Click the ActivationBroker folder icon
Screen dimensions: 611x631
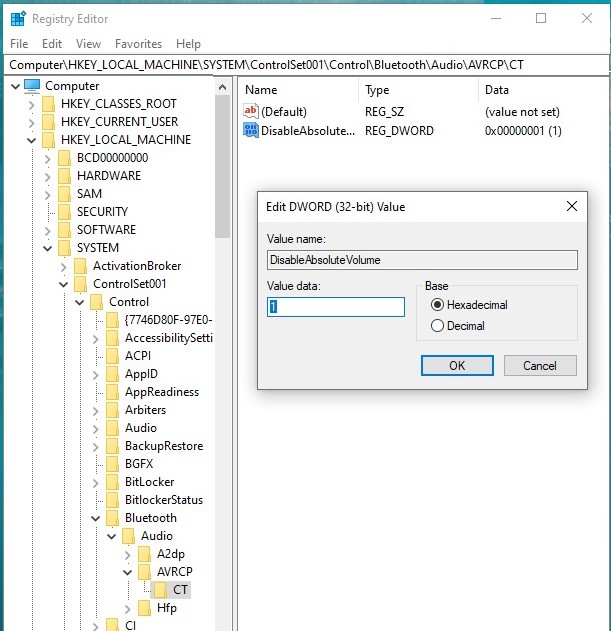(x=81, y=266)
